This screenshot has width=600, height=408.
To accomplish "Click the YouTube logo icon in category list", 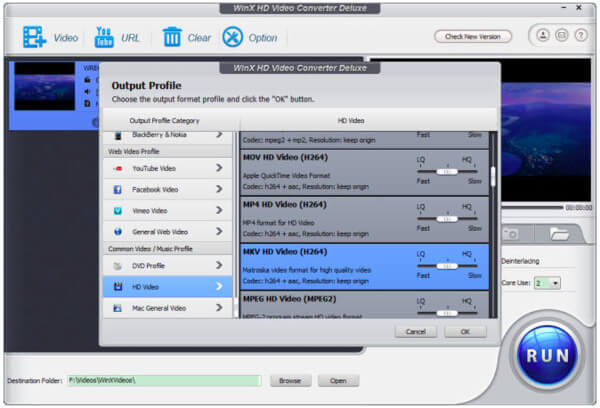I will 118,168.
